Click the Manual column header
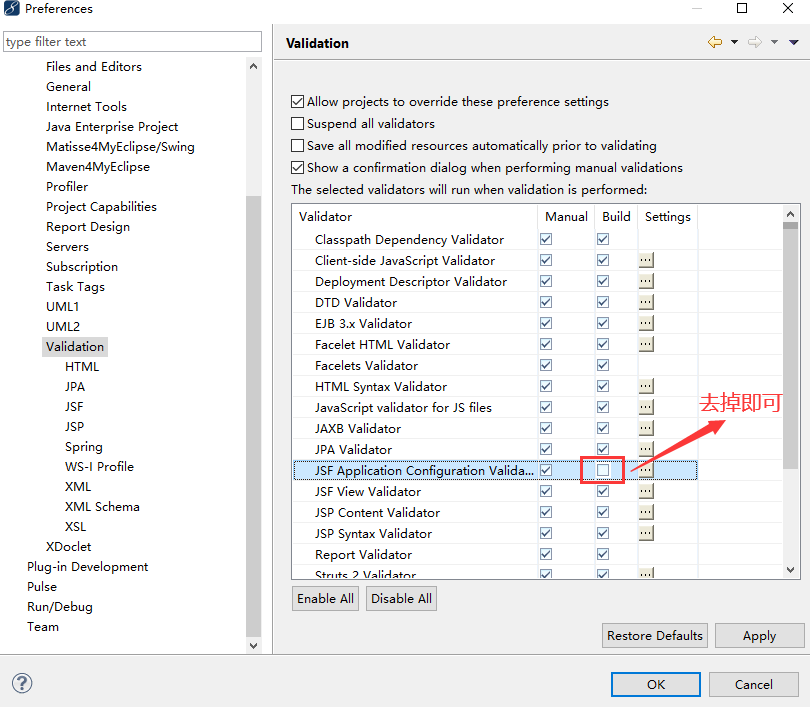The width and height of the screenshot is (810, 707). point(566,216)
